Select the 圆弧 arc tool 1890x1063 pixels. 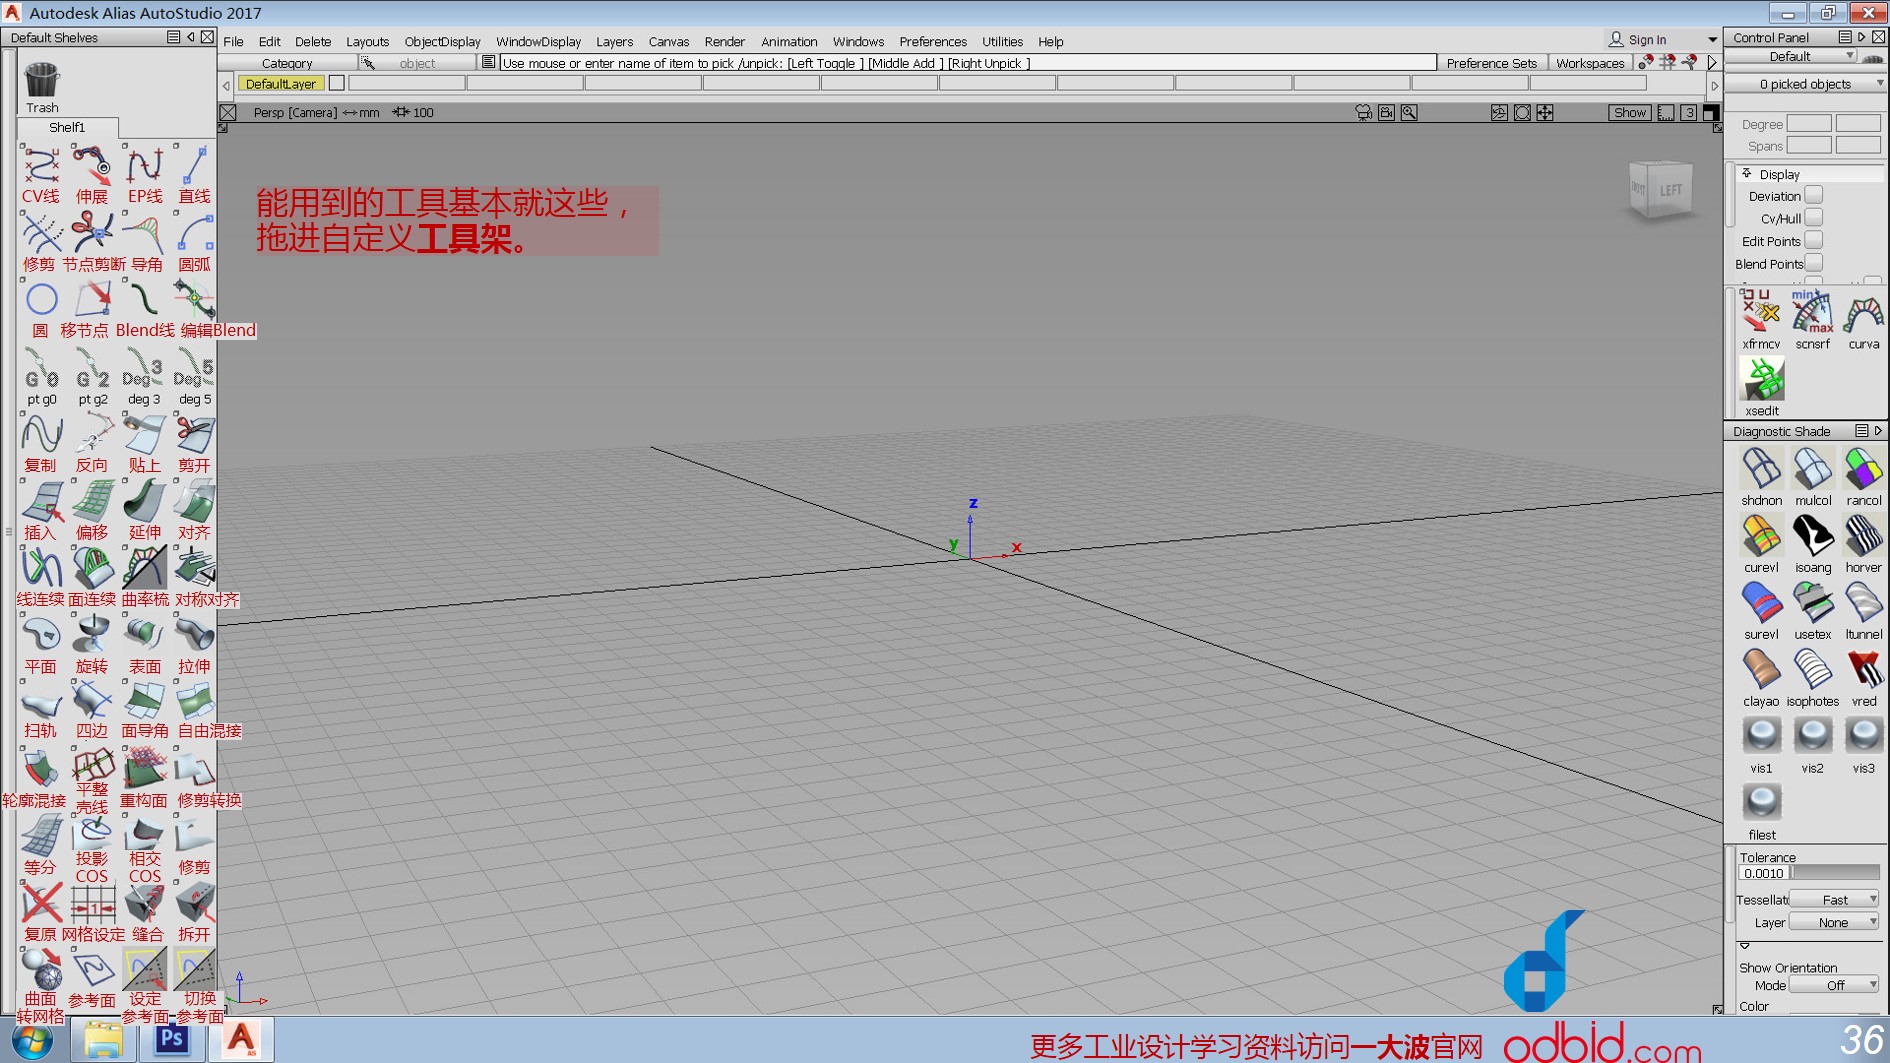(194, 232)
